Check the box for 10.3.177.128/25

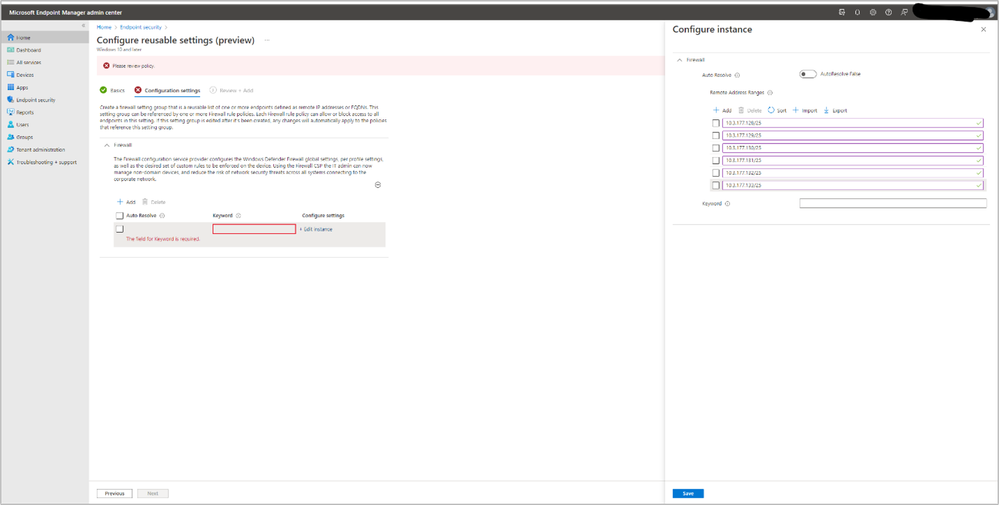coord(716,123)
